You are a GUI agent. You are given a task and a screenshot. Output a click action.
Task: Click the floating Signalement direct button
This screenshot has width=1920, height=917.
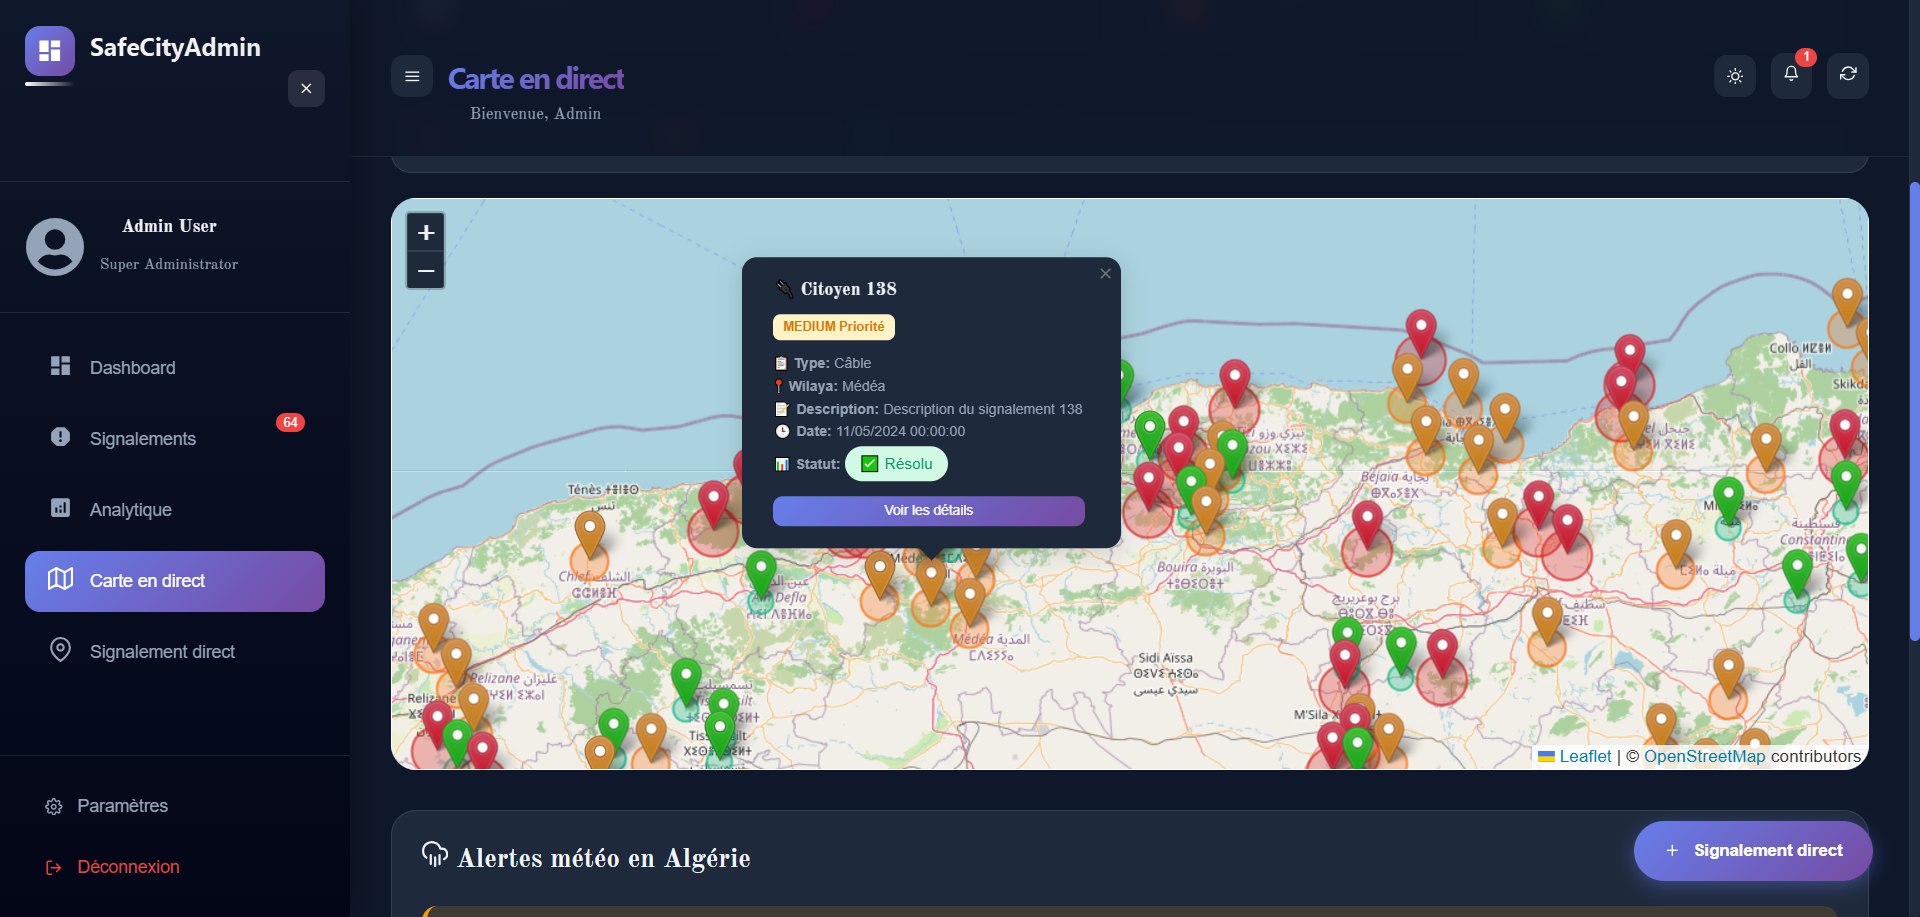pos(1753,851)
